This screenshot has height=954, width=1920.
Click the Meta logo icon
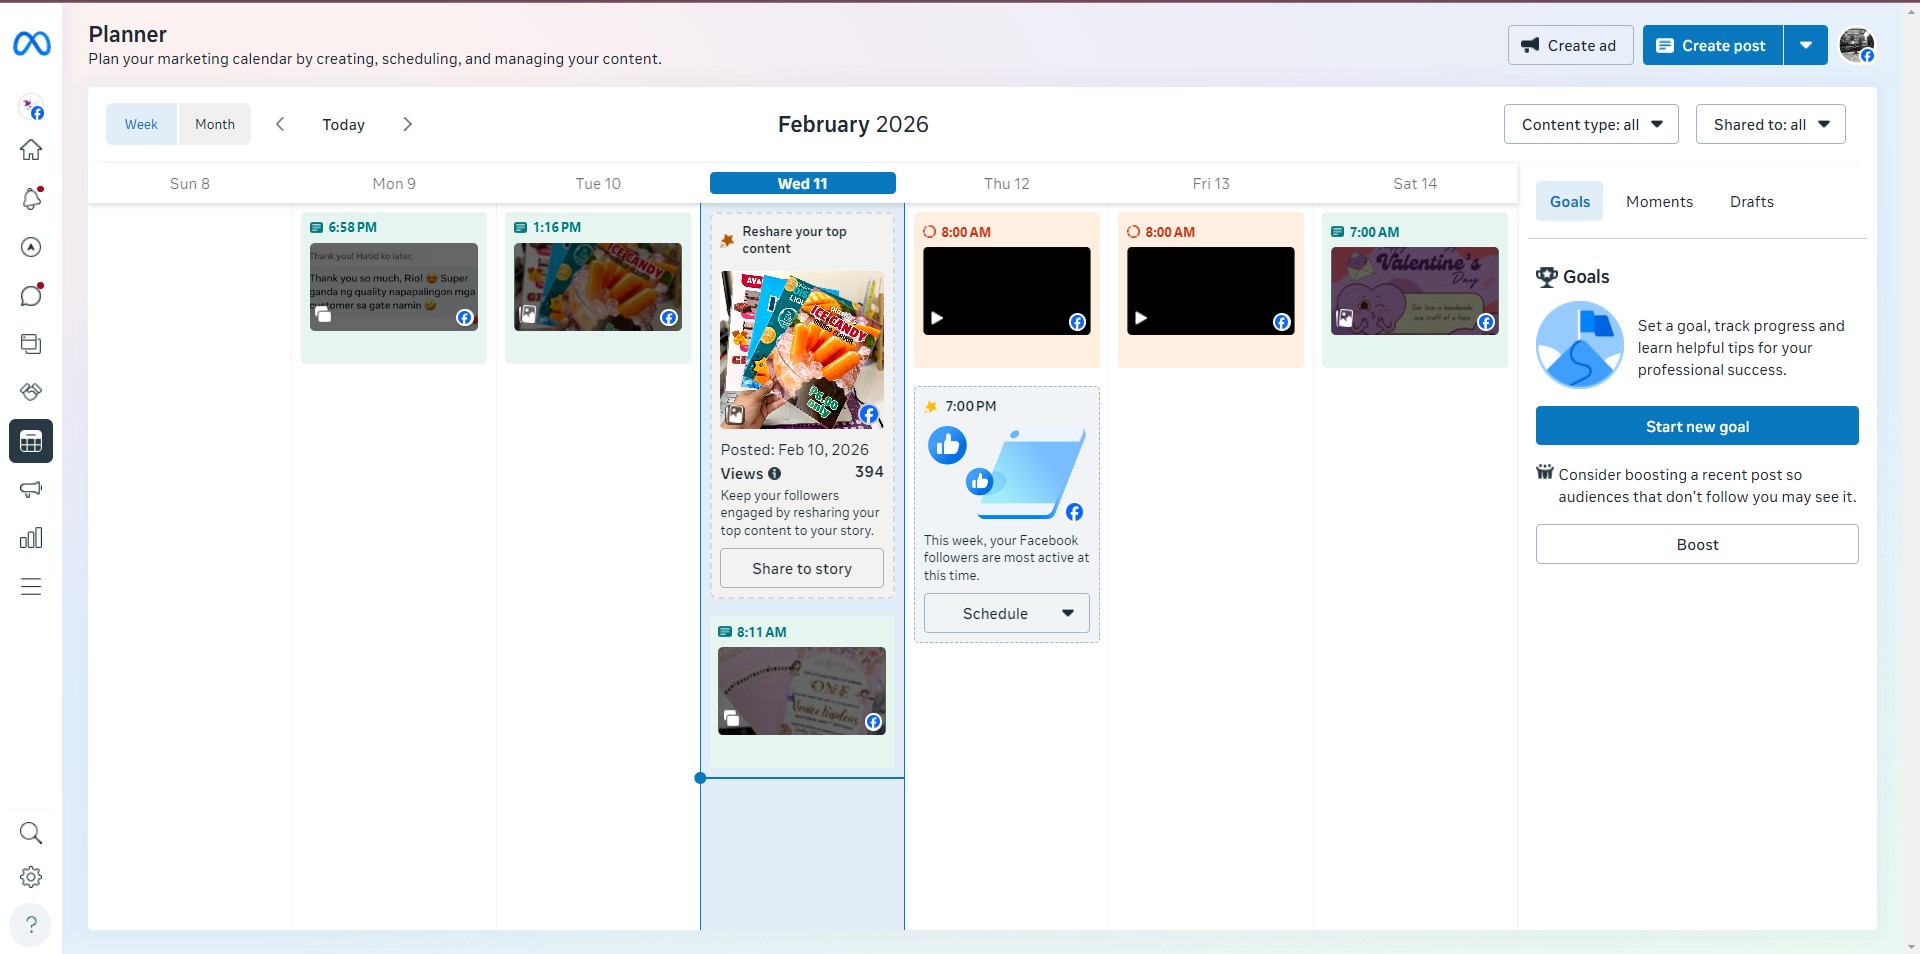[x=32, y=44]
